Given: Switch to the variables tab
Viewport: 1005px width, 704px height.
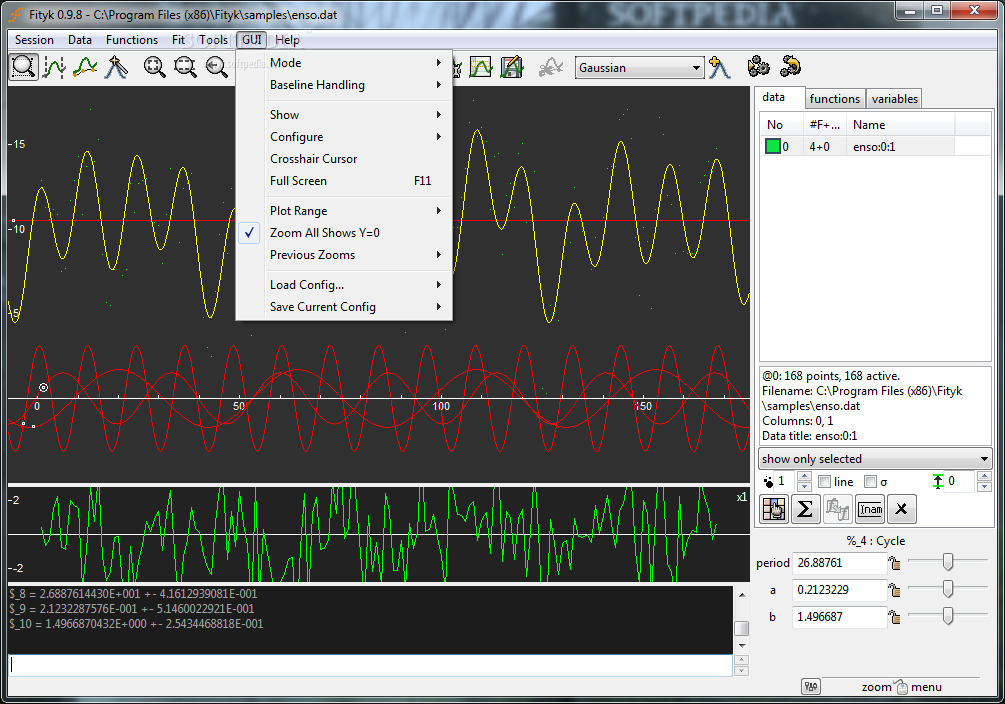Looking at the screenshot, I should click(894, 99).
